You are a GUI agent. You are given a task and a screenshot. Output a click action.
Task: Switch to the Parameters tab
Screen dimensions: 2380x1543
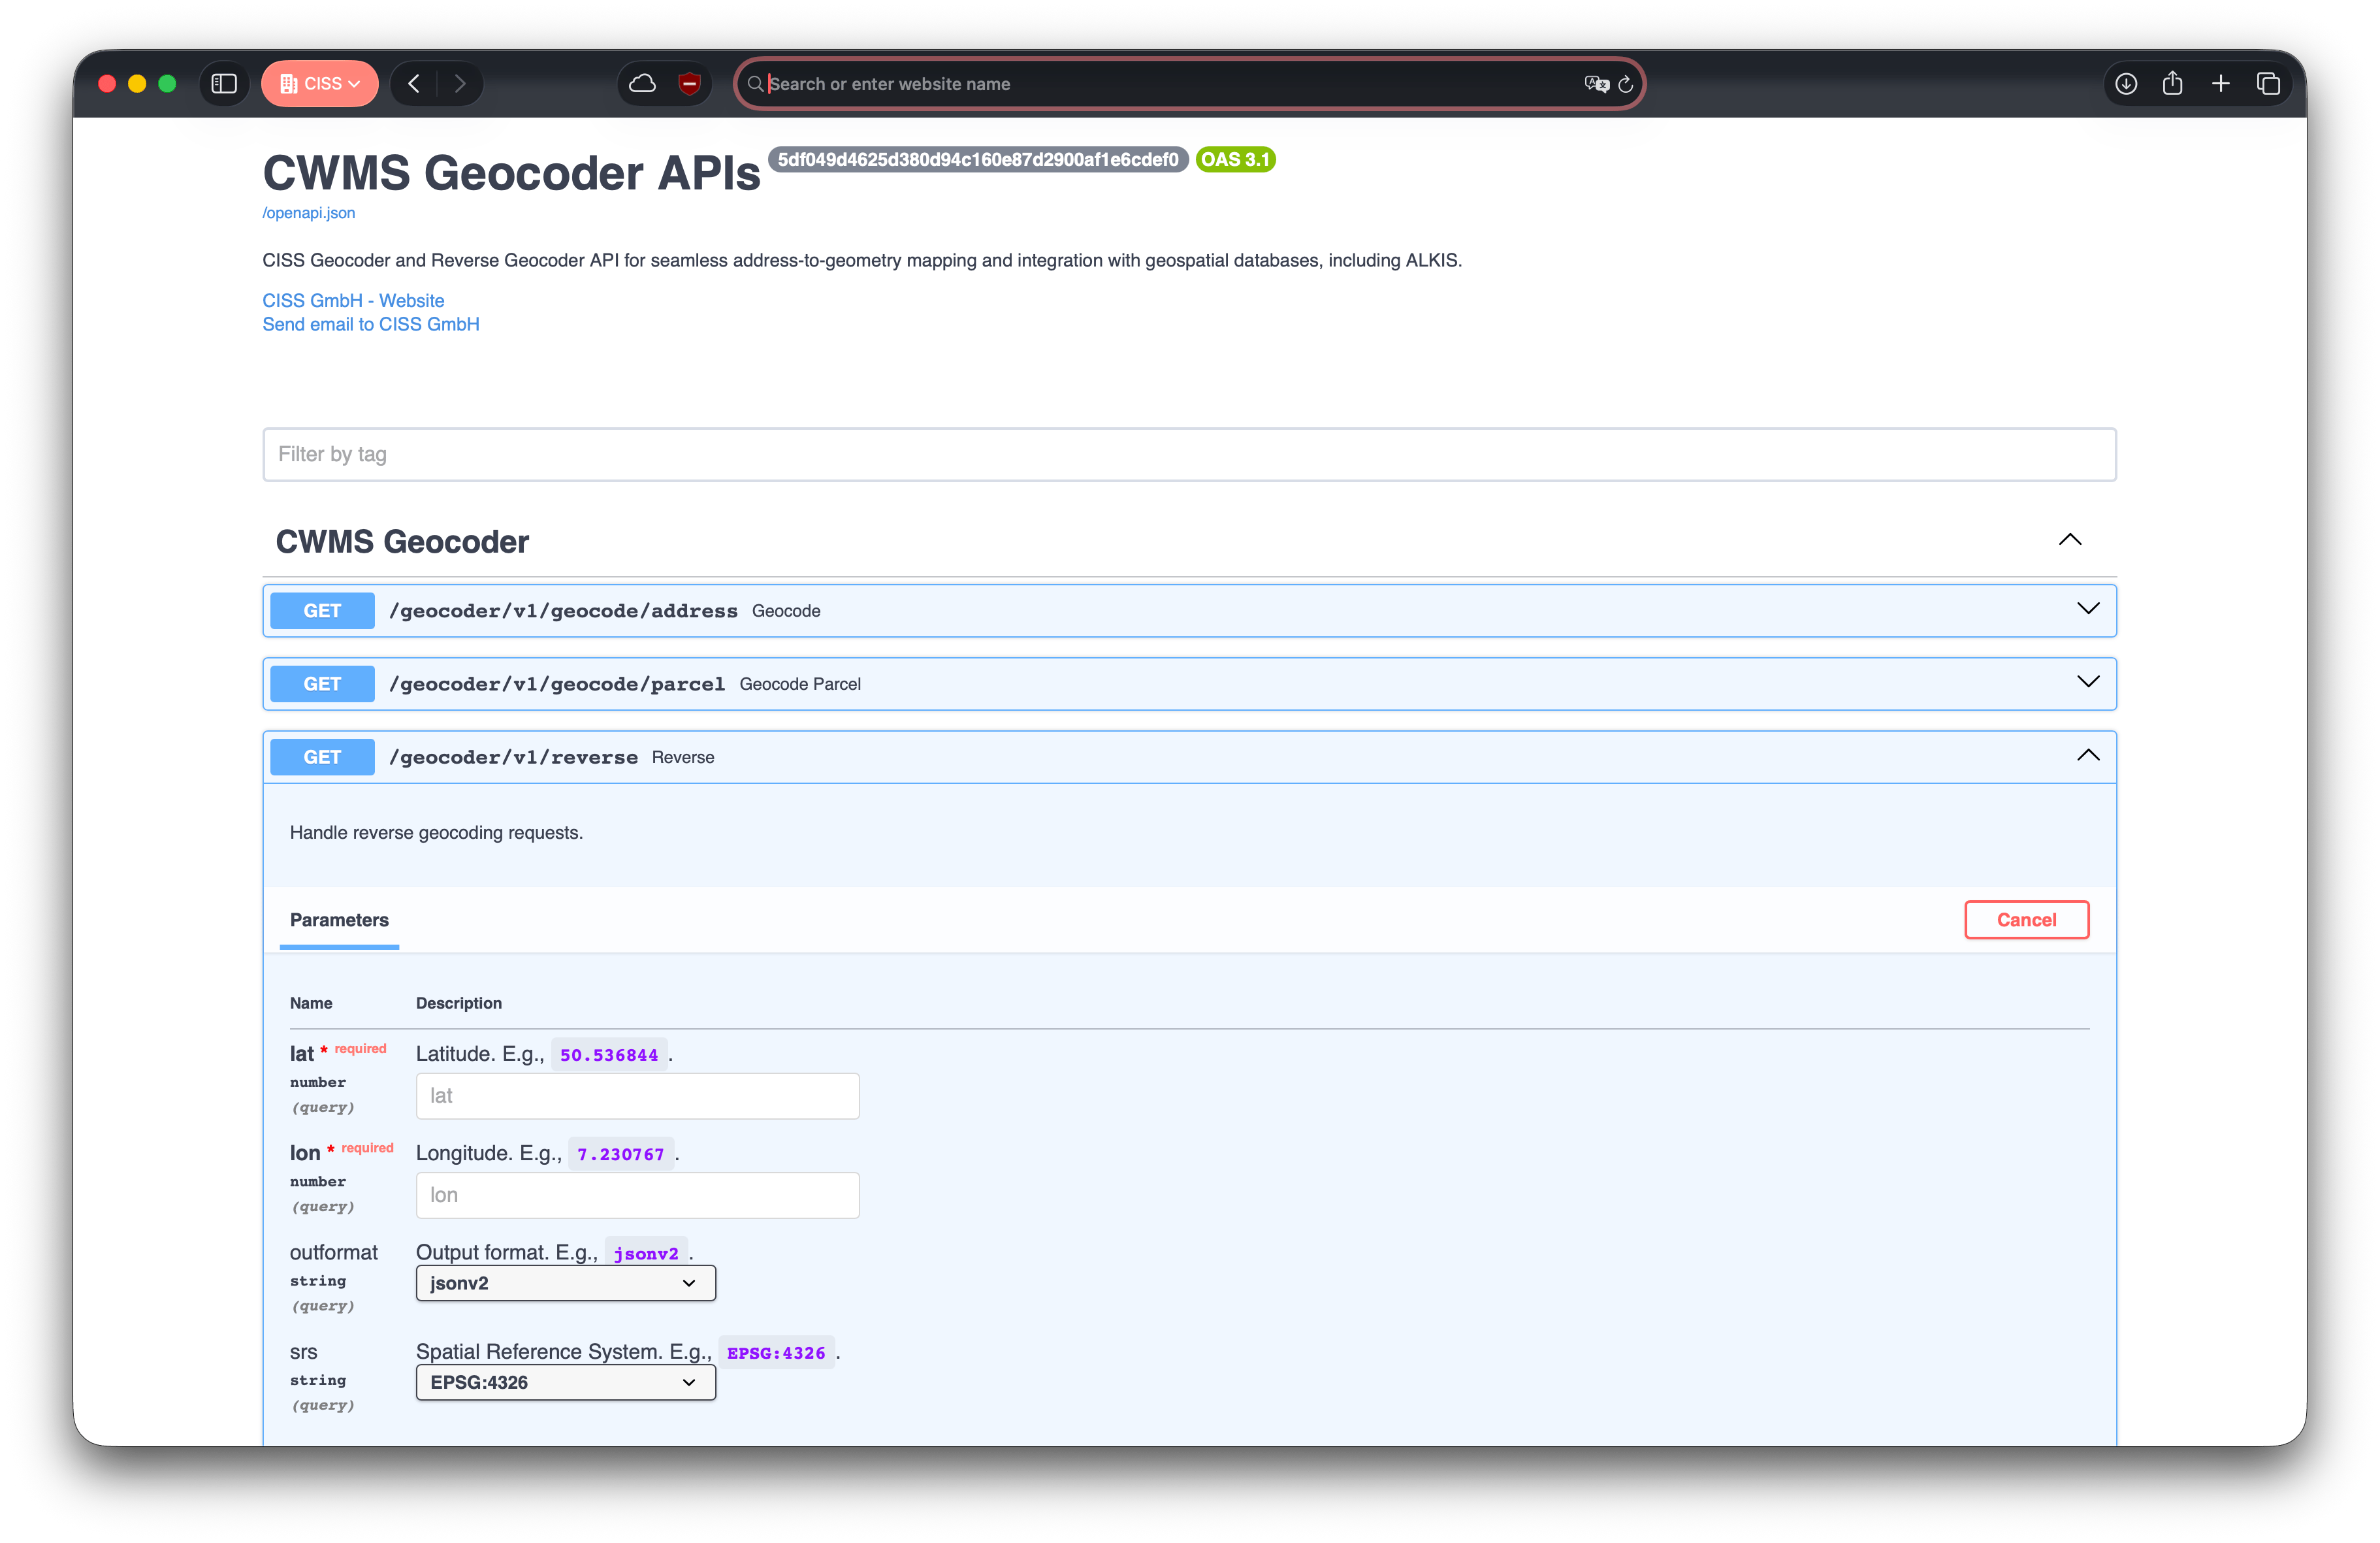tap(339, 920)
